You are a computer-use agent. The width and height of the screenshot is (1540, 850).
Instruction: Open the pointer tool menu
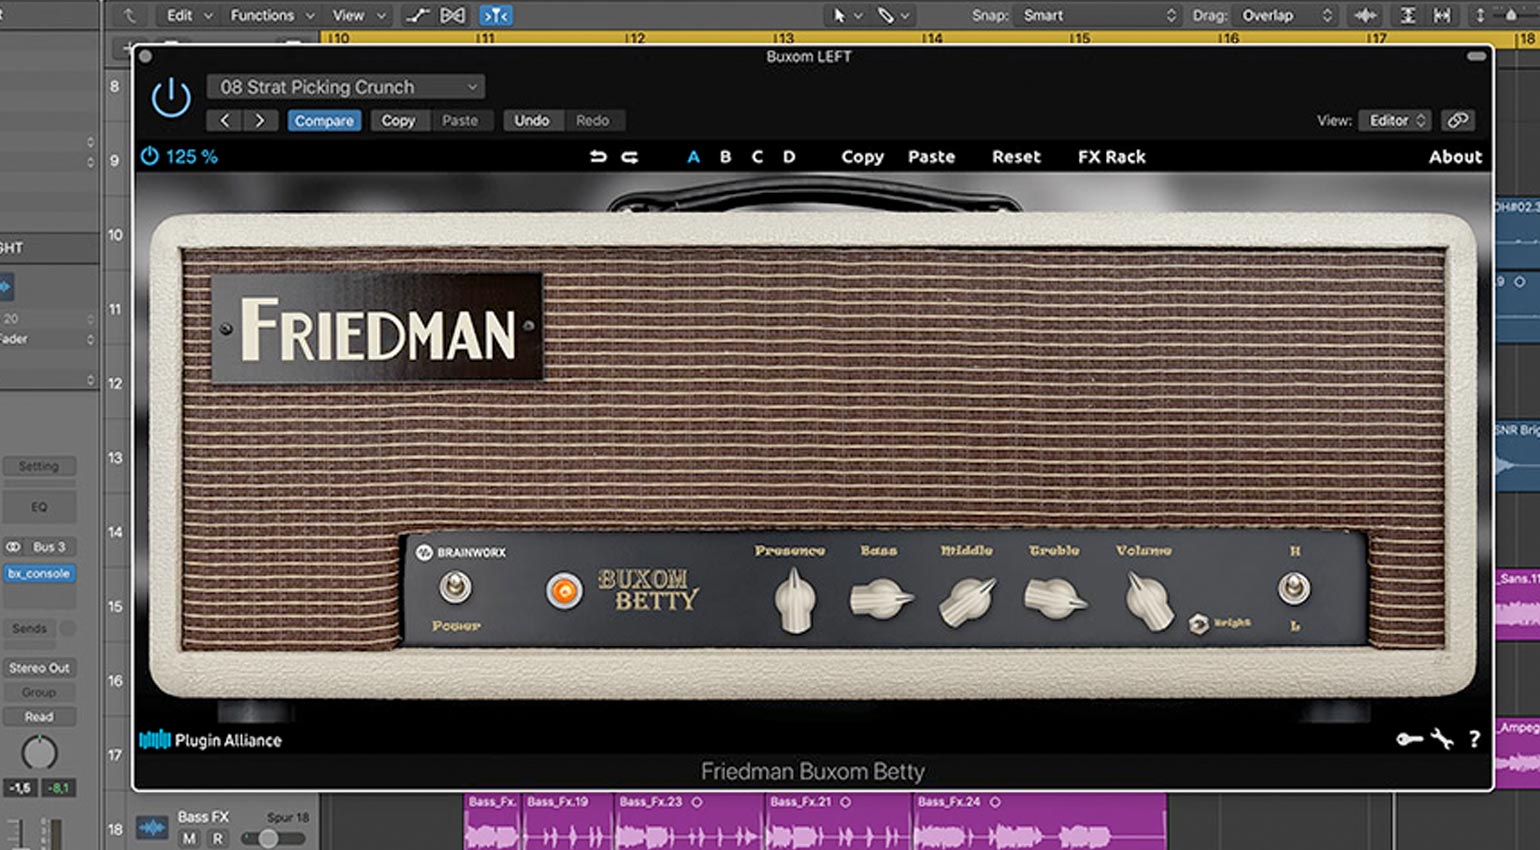[x=846, y=15]
